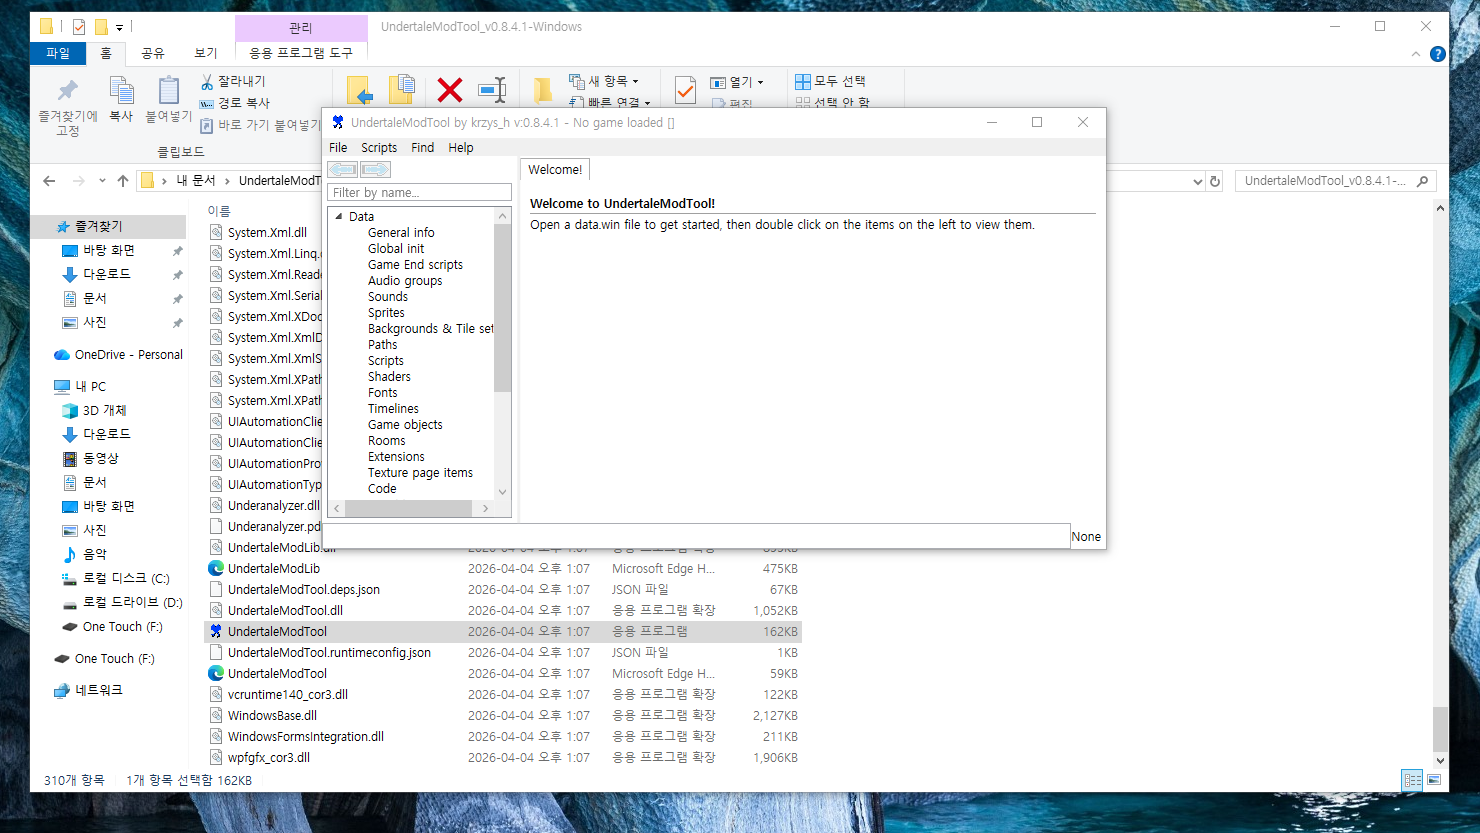Click the 새 폴더 (New Folder) icon
The height and width of the screenshot is (833, 1480).
tap(541, 89)
